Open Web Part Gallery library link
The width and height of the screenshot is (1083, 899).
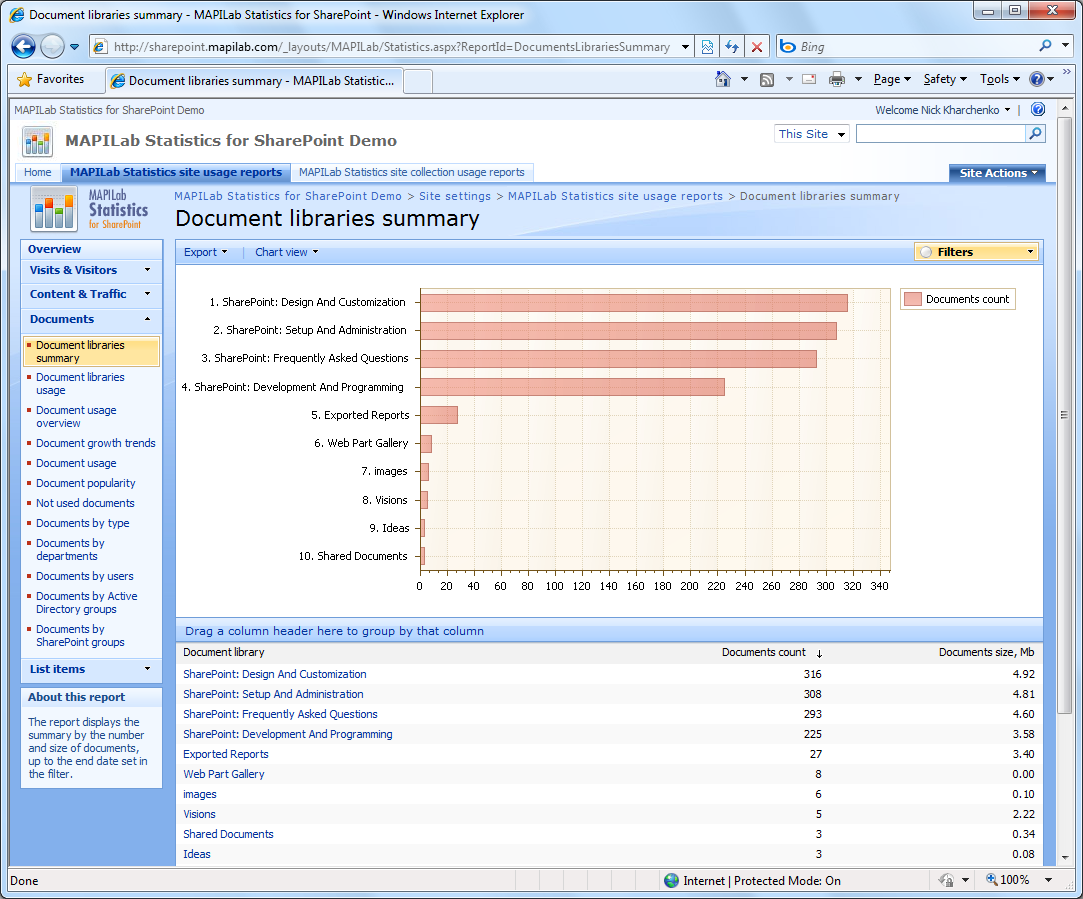click(x=223, y=774)
